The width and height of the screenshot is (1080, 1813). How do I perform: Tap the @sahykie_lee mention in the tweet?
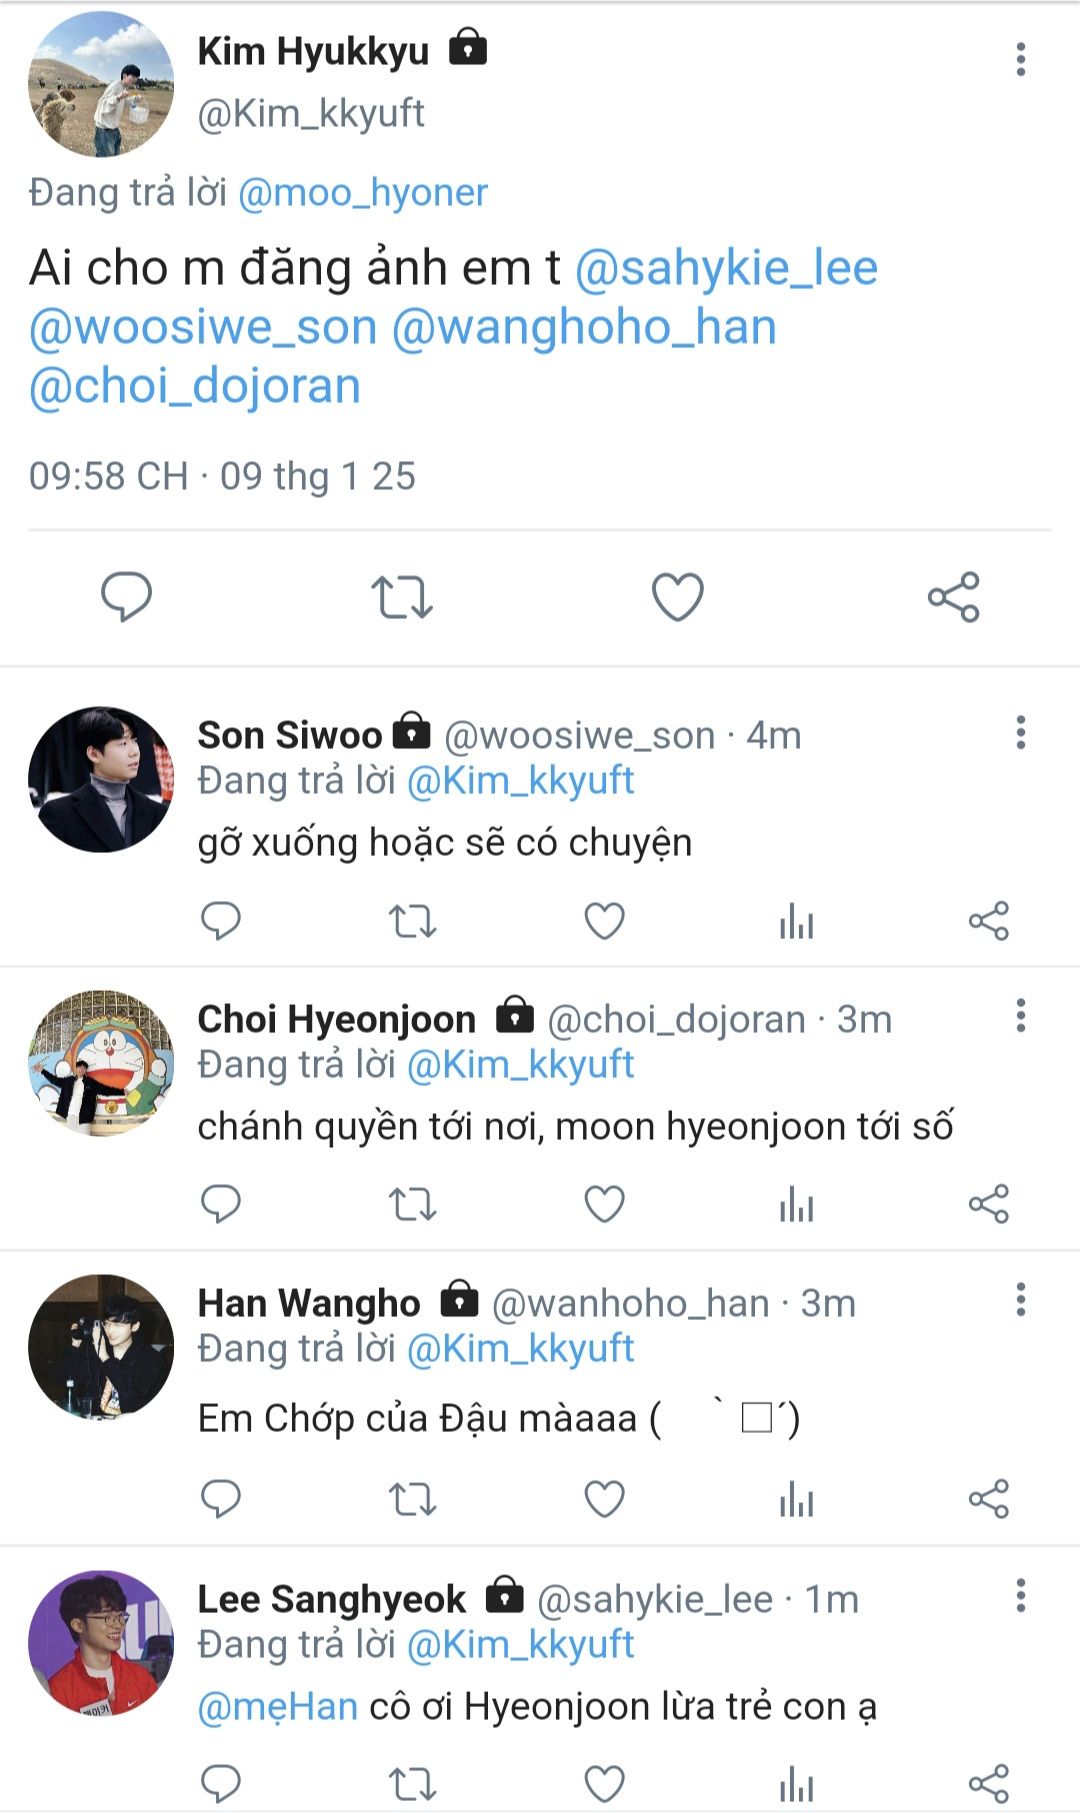pyautogui.click(x=726, y=268)
